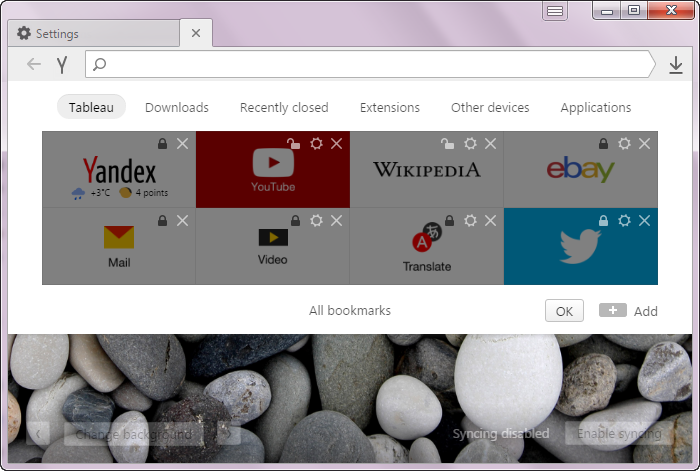
Task: Open settings gear on Translate tile
Action: 470,221
